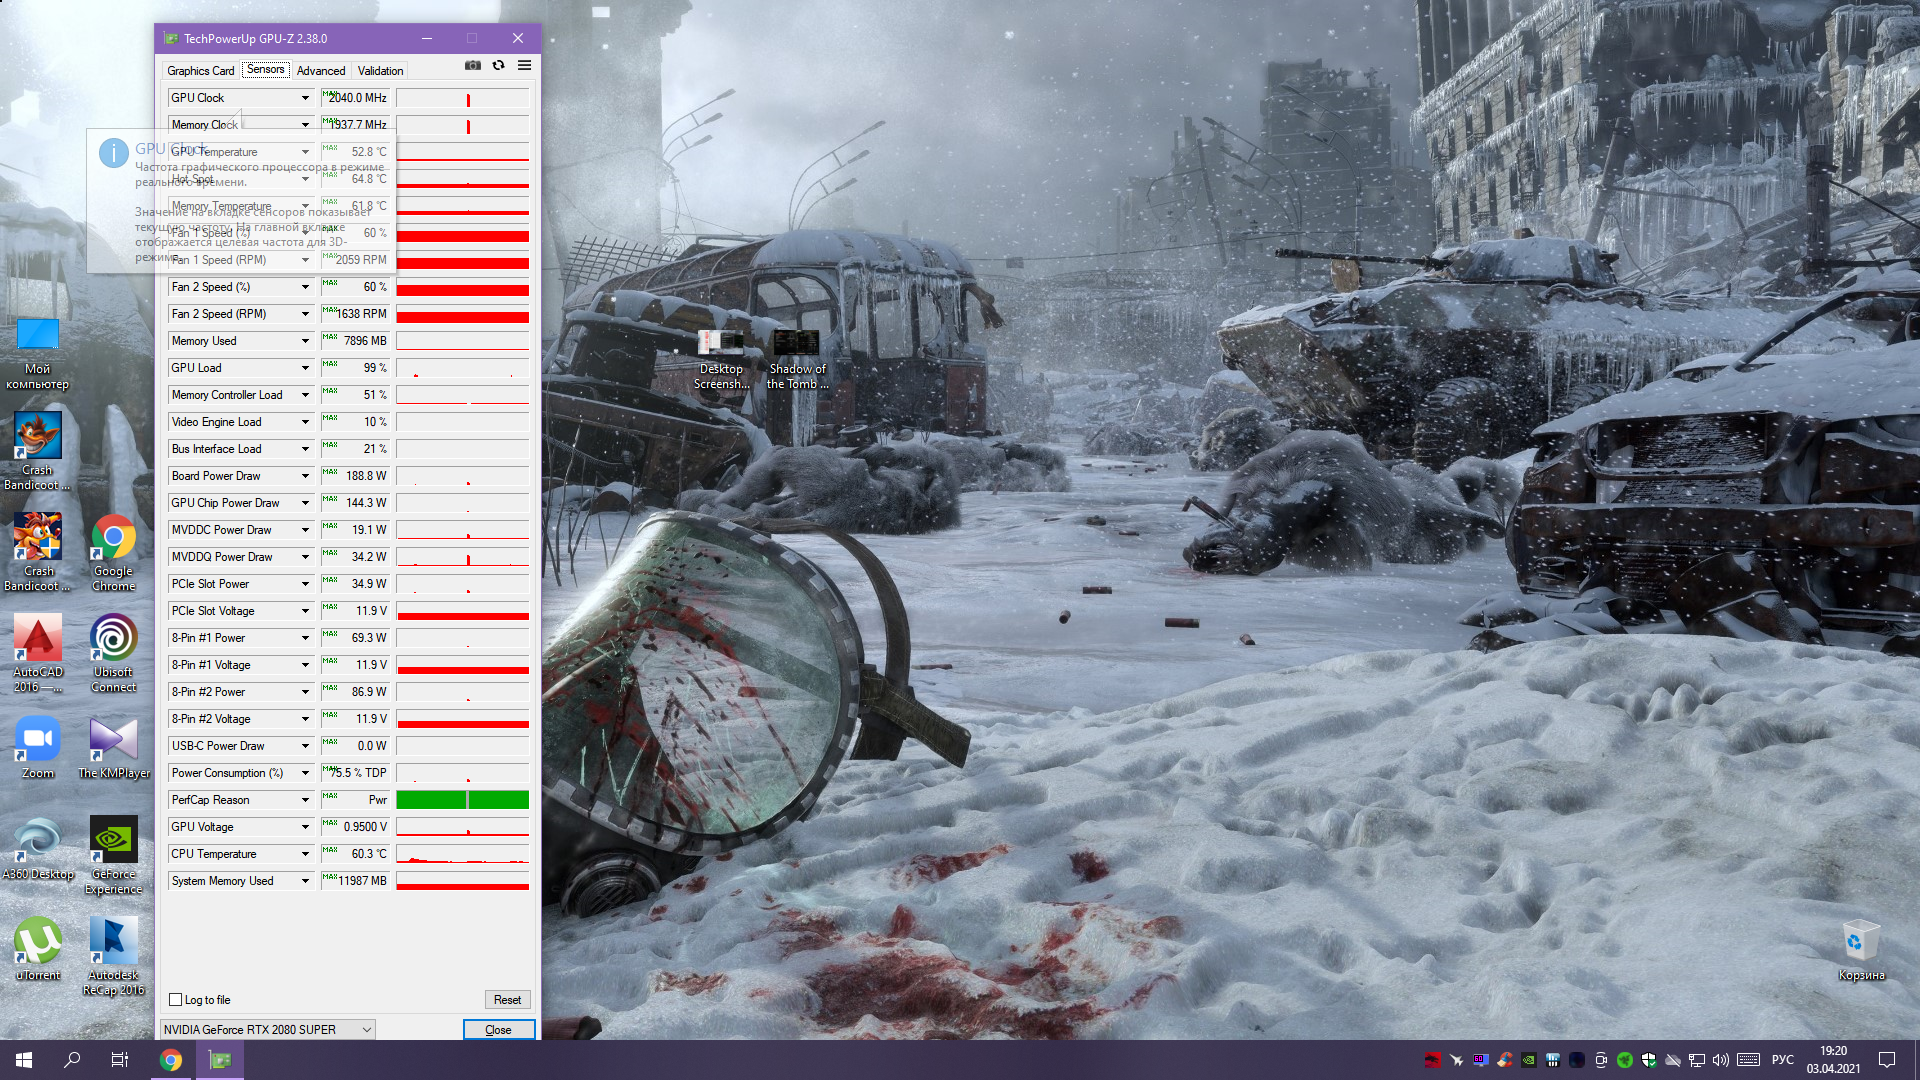
Task: Click the Close button in GPU-Z
Action: (x=498, y=1029)
